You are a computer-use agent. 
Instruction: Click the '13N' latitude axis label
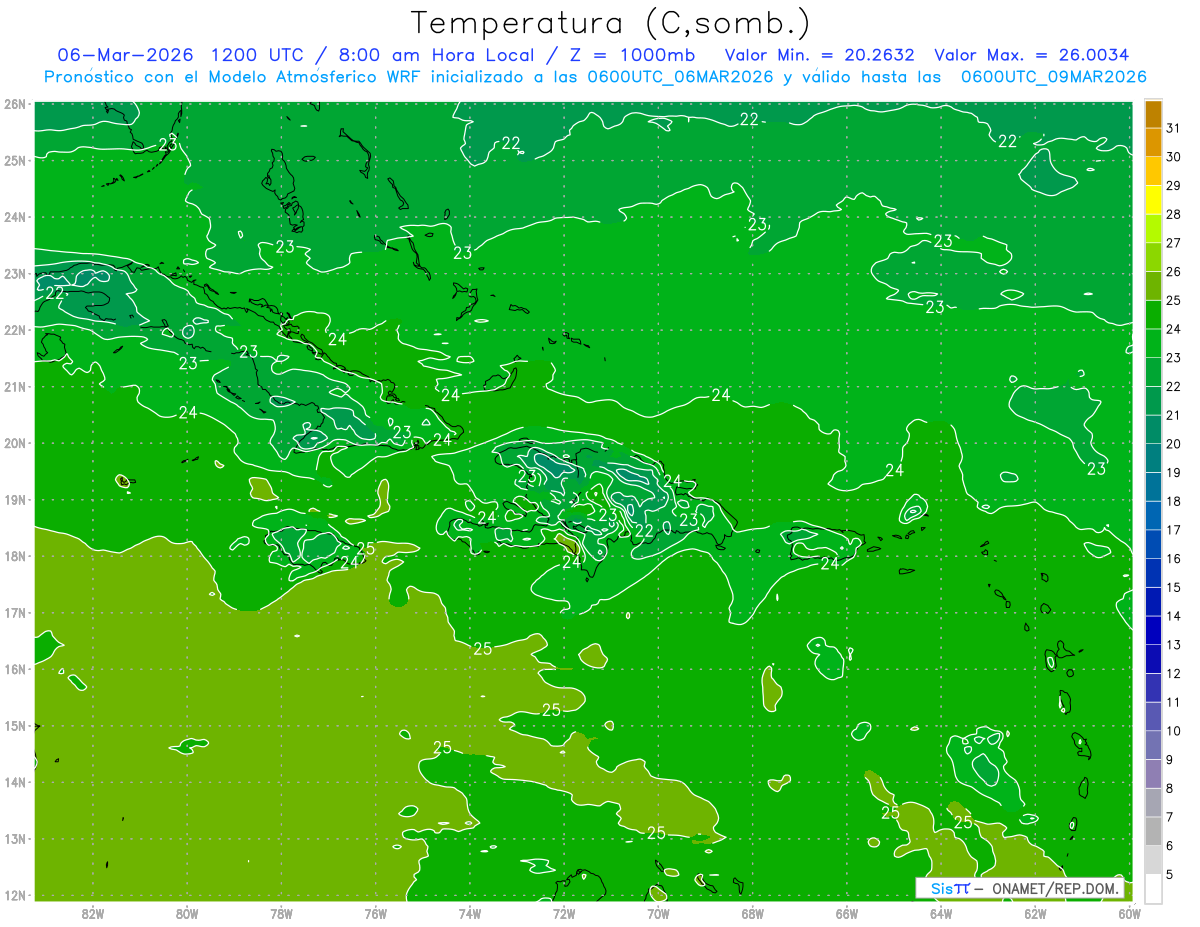click(x=15, y=838)
